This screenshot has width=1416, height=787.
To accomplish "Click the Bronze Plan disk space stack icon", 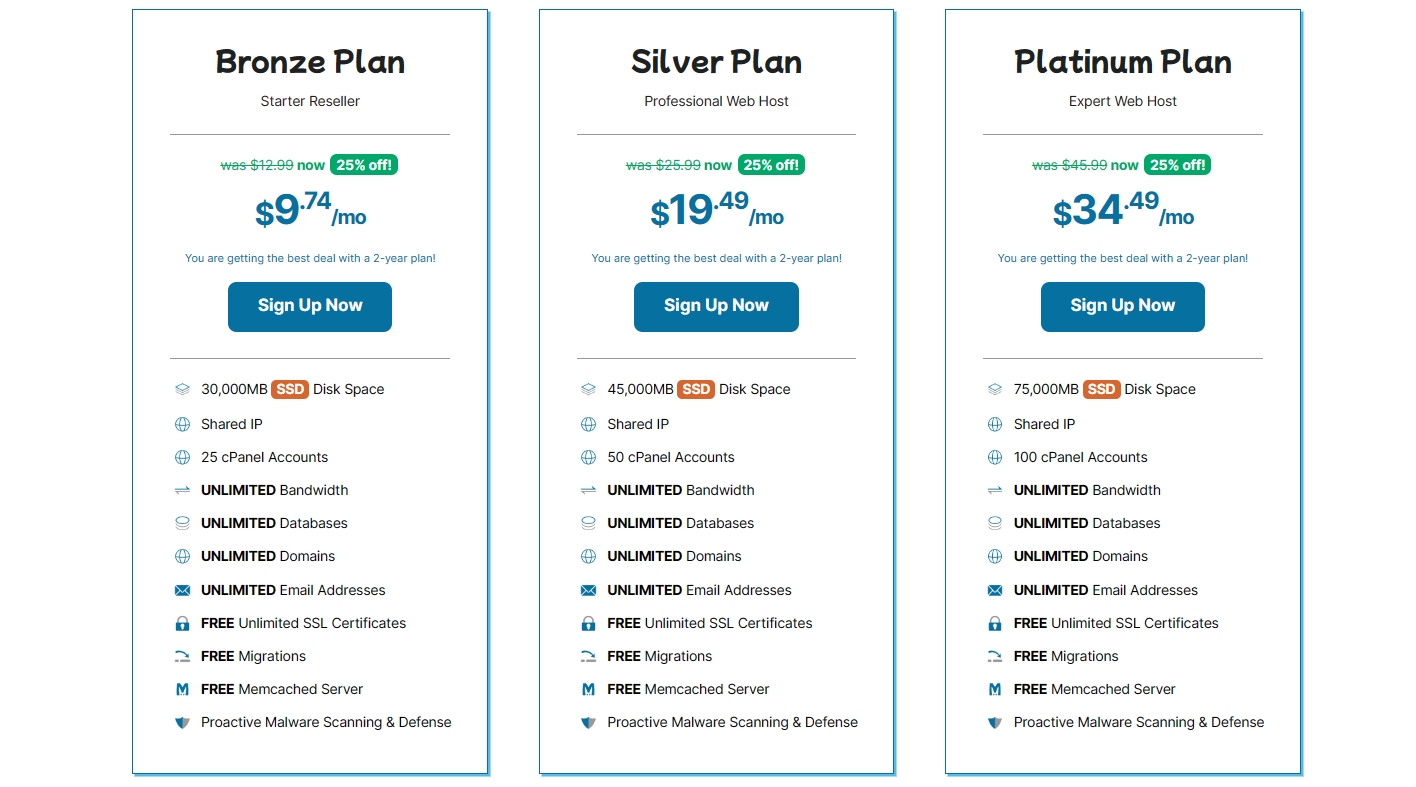I will click(x=182, y=389).
